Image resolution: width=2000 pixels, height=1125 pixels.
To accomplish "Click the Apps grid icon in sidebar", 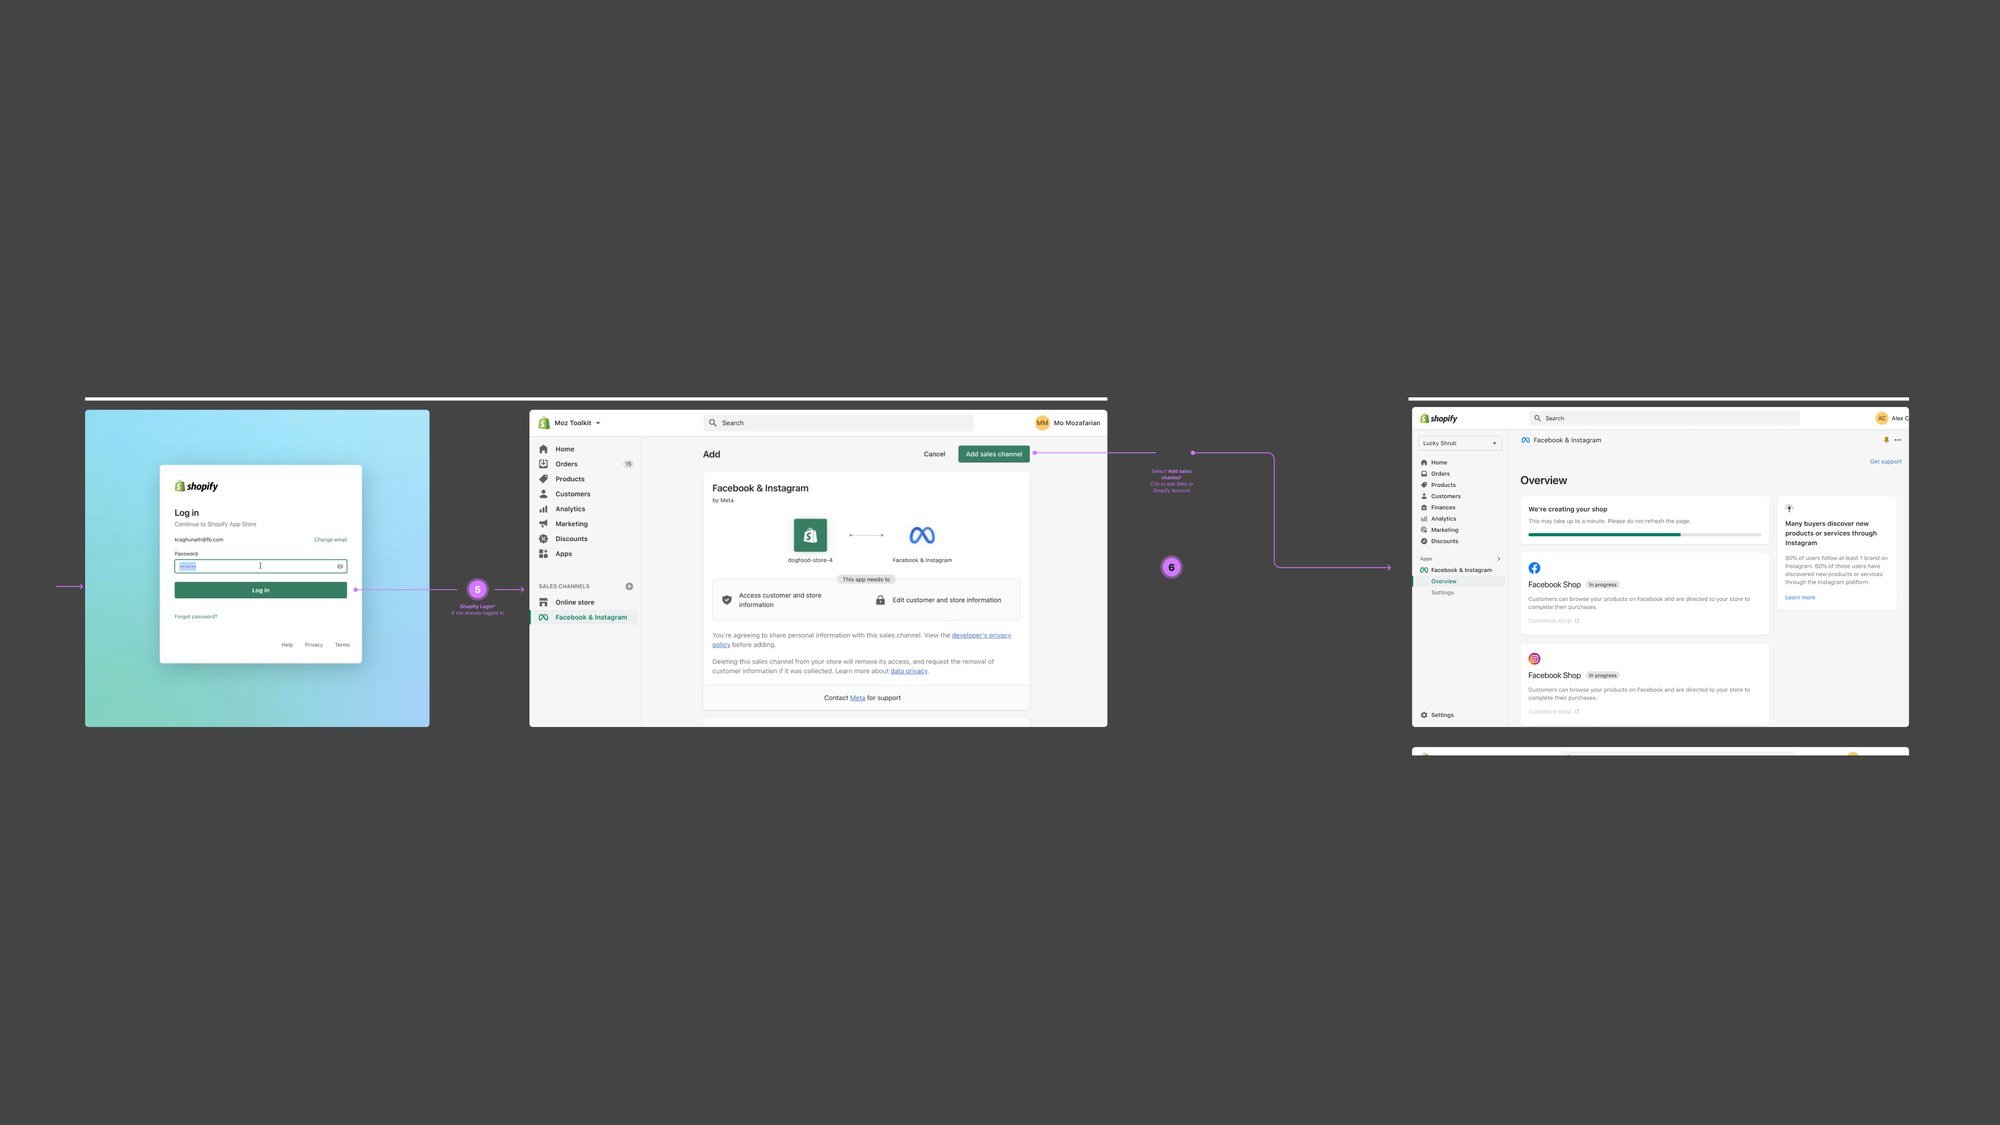I will tap(543, 554).
